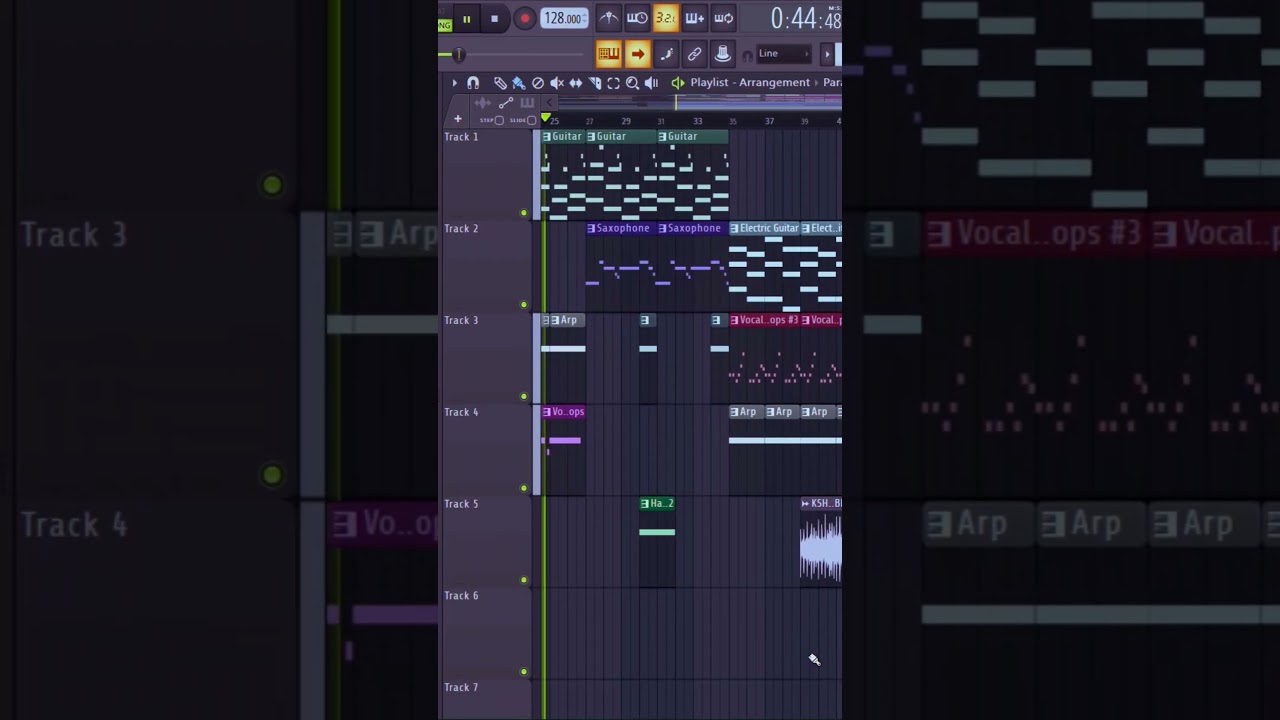
Task: Toggle loop recording icon
Action: pyautogui.click(x=724, y=18)
